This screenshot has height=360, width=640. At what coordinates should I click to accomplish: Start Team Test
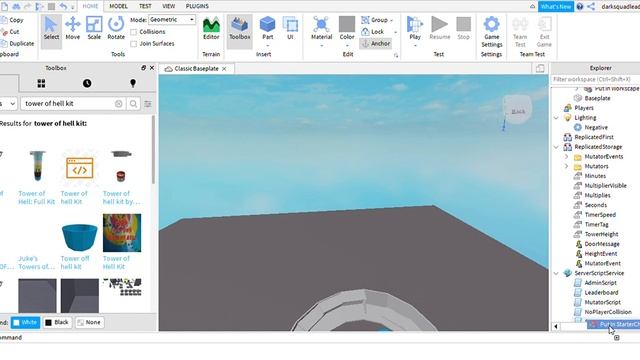click(520, 32)
